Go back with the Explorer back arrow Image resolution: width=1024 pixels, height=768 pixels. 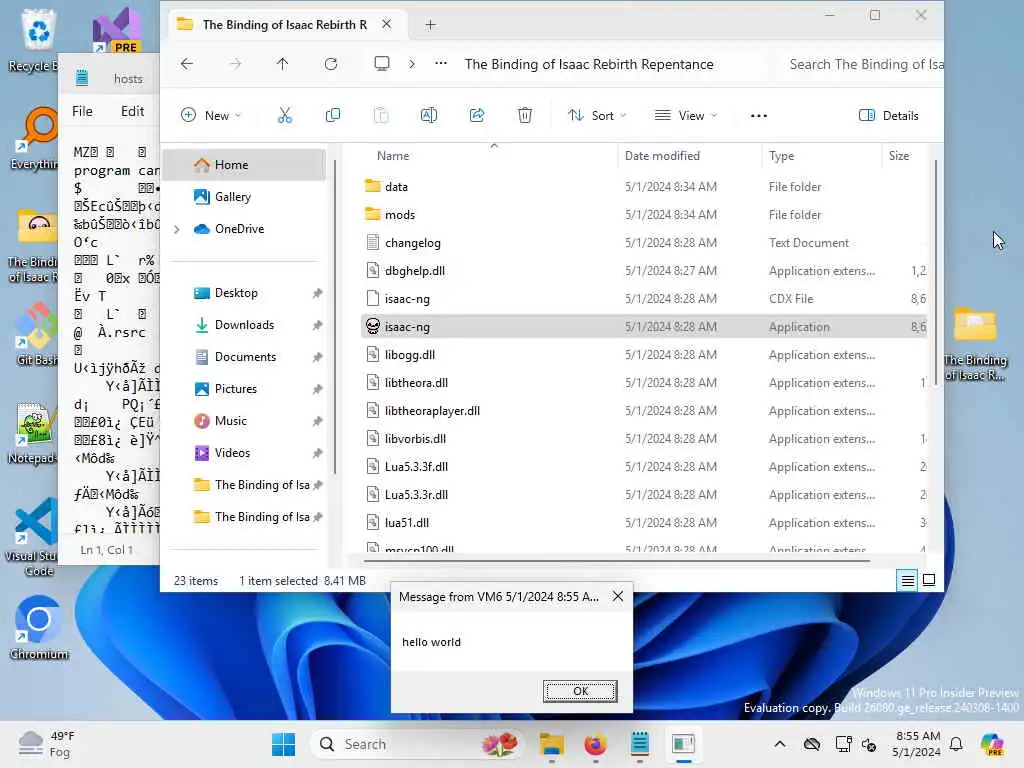[187, 64]
